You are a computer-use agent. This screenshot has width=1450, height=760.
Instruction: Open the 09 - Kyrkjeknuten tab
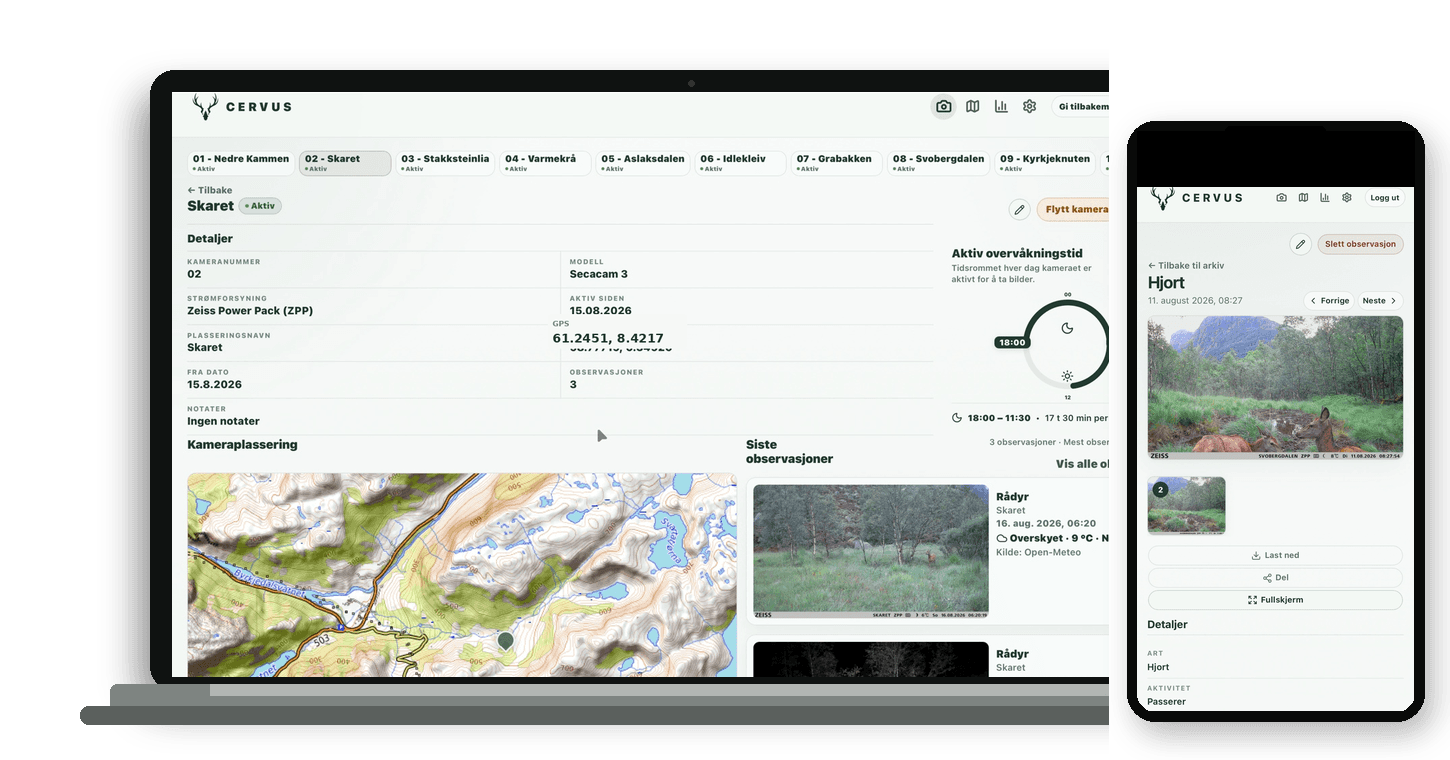coord(1044,163)
